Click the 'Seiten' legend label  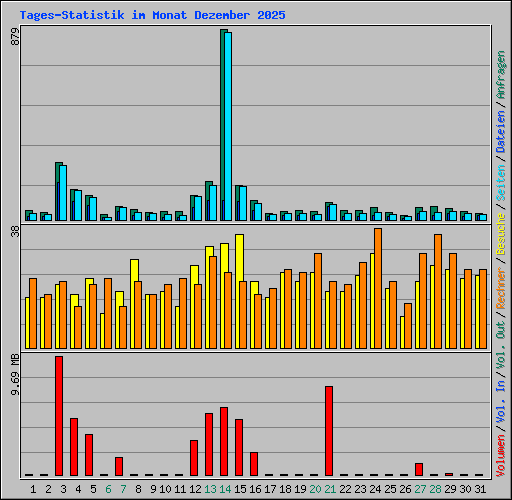tap(501, 183)
